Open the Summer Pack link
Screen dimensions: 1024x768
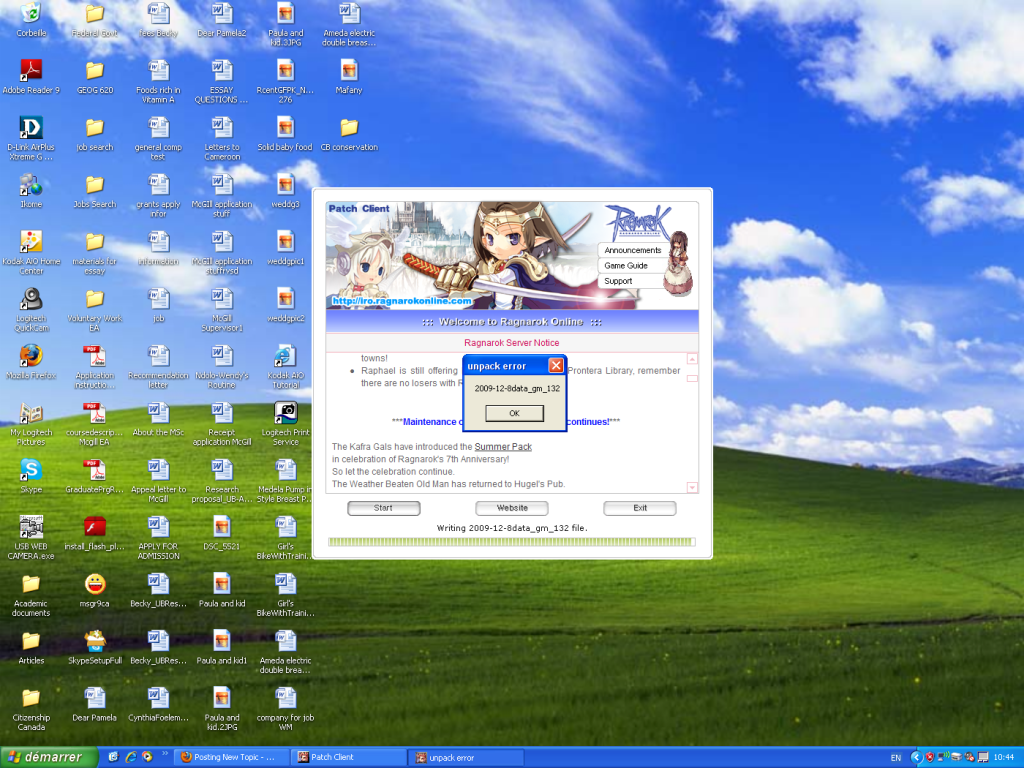503,447
